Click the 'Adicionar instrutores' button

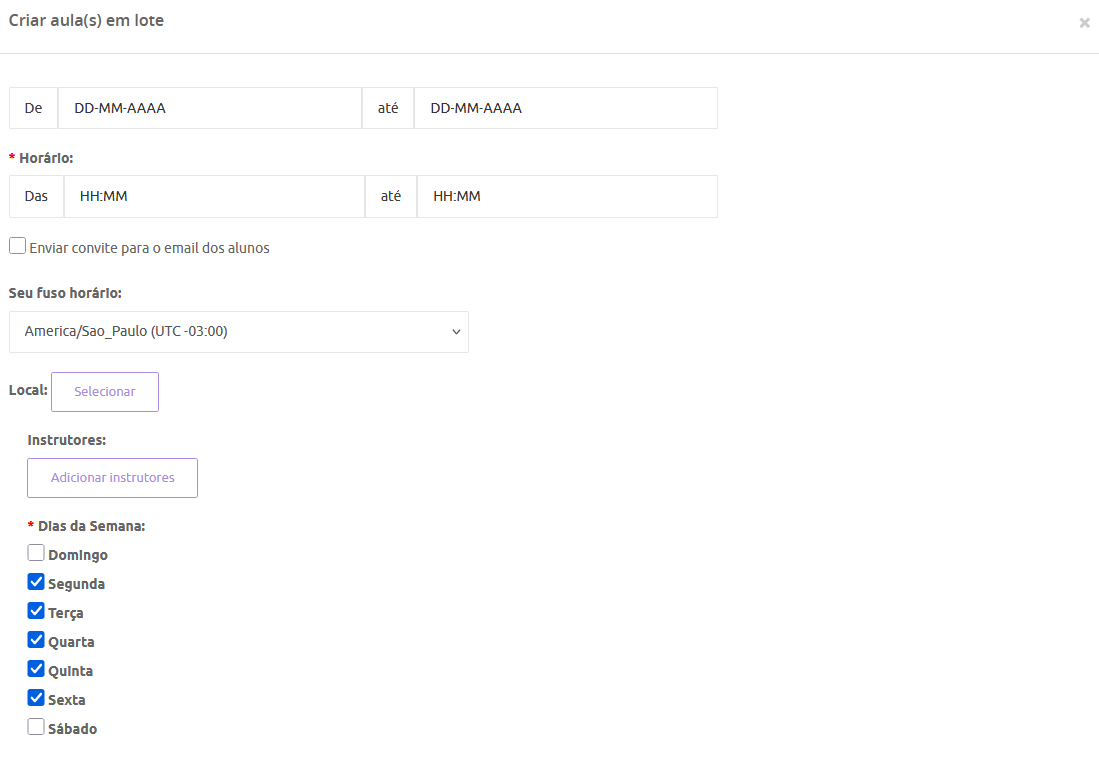click(112, 478)
